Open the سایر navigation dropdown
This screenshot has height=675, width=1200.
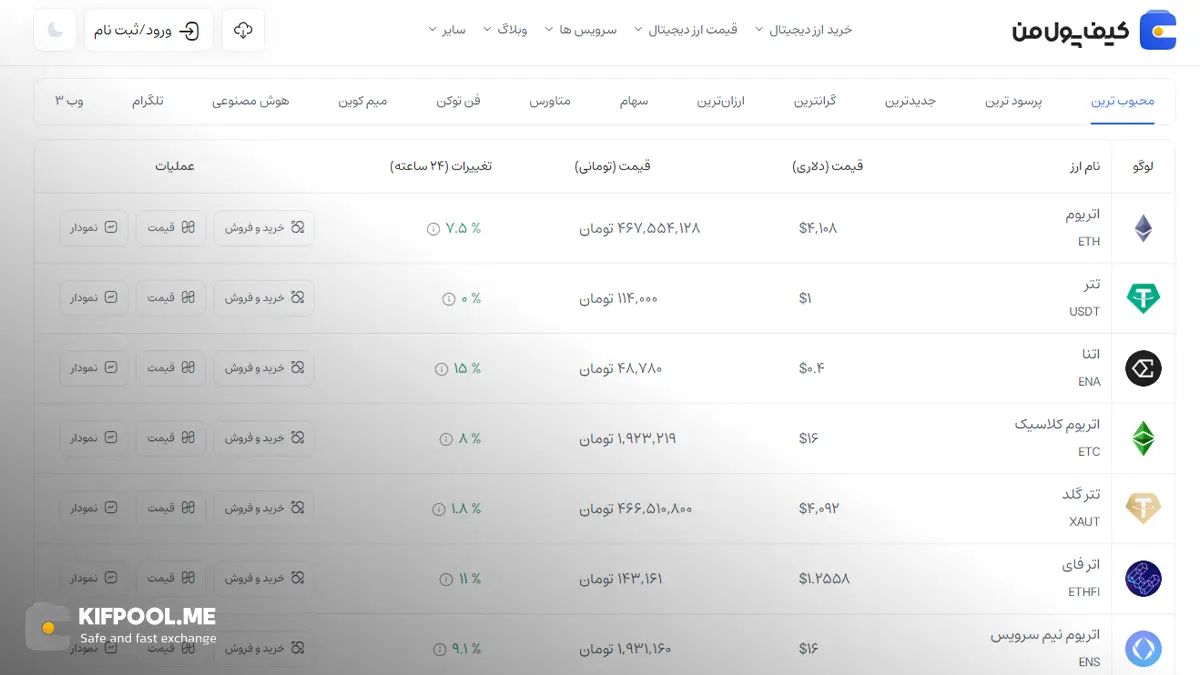click(447, 29)
